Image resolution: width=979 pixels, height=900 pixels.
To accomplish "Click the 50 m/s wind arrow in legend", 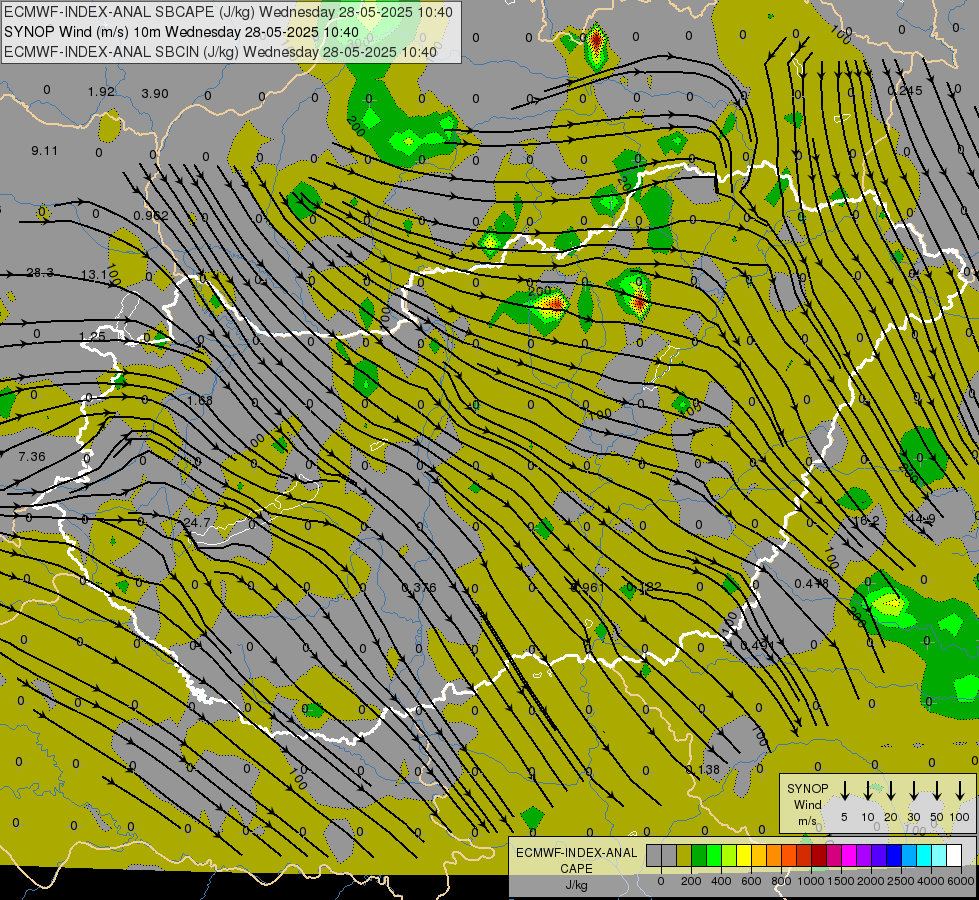I will pyautogui.click(x=937, y=790).
